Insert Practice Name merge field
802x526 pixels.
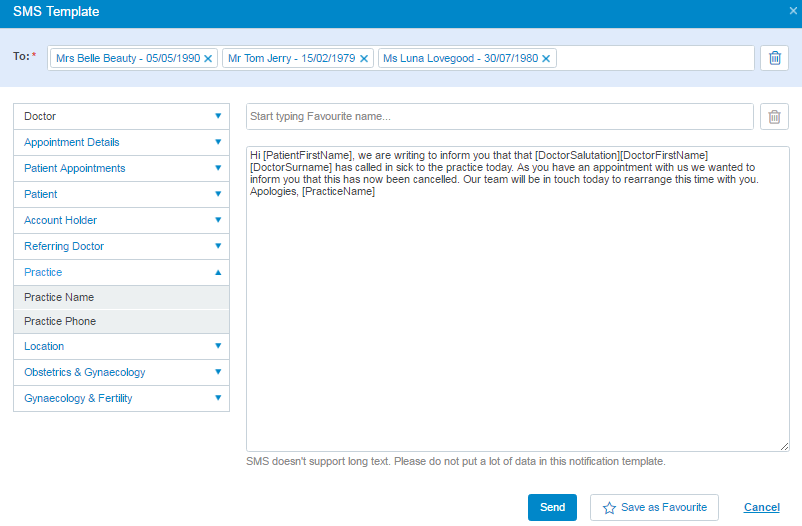[121, 297]
